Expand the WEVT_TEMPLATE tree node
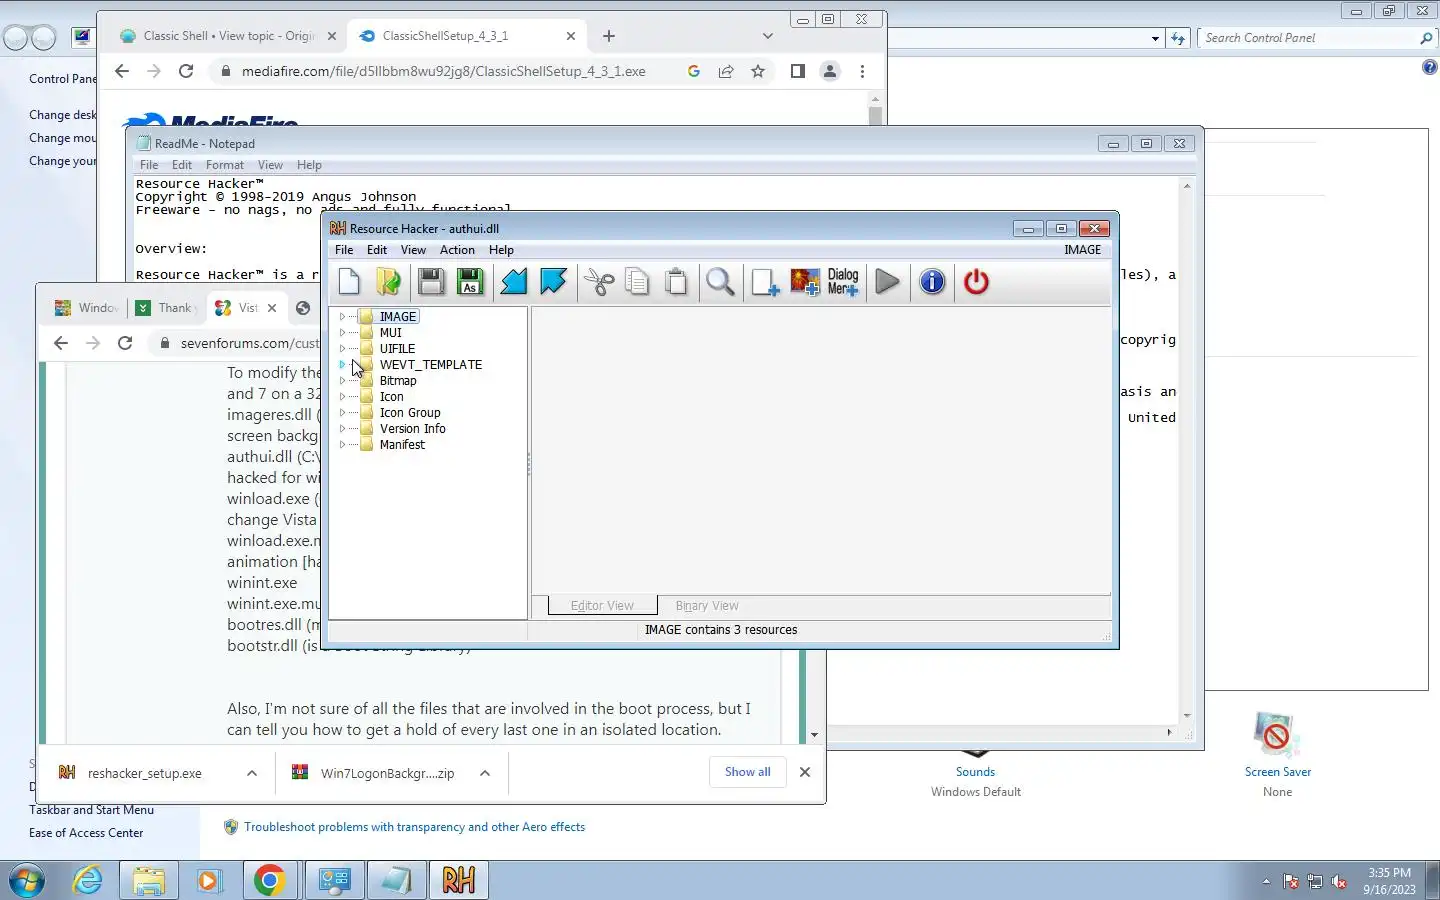 click(x=342, y=365)
